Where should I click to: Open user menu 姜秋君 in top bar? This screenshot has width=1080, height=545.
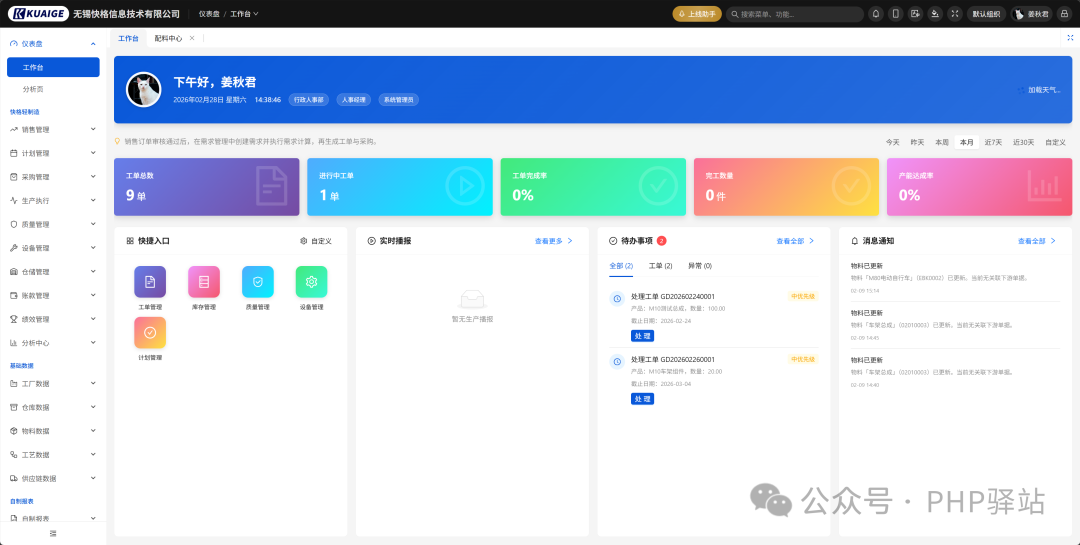click(1031, 14)
